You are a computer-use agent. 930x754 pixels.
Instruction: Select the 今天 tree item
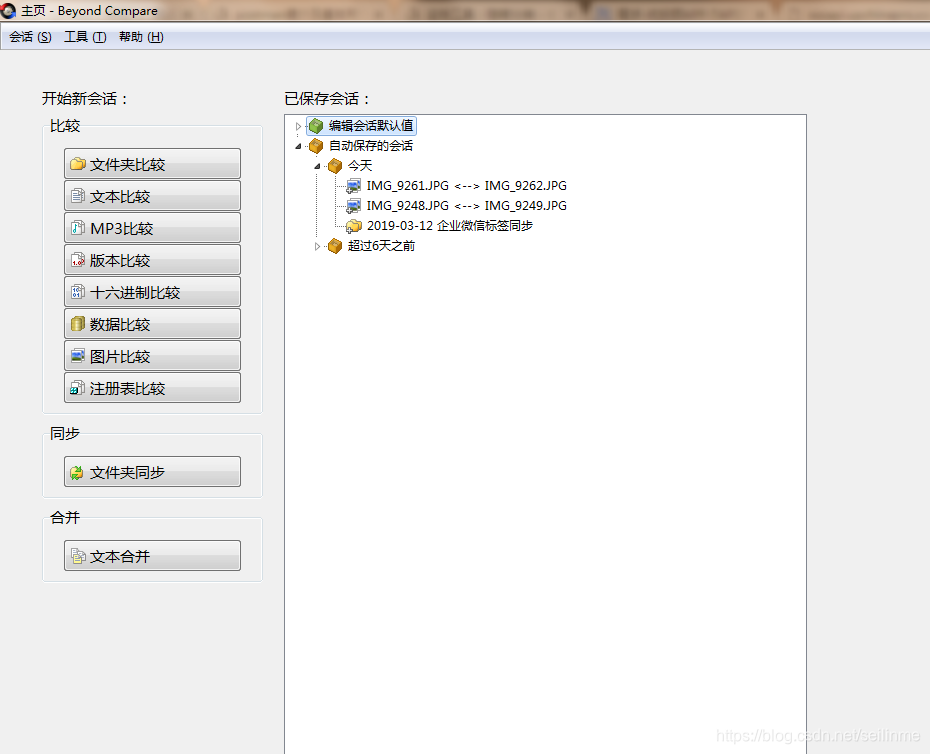[x=360, y=166]
